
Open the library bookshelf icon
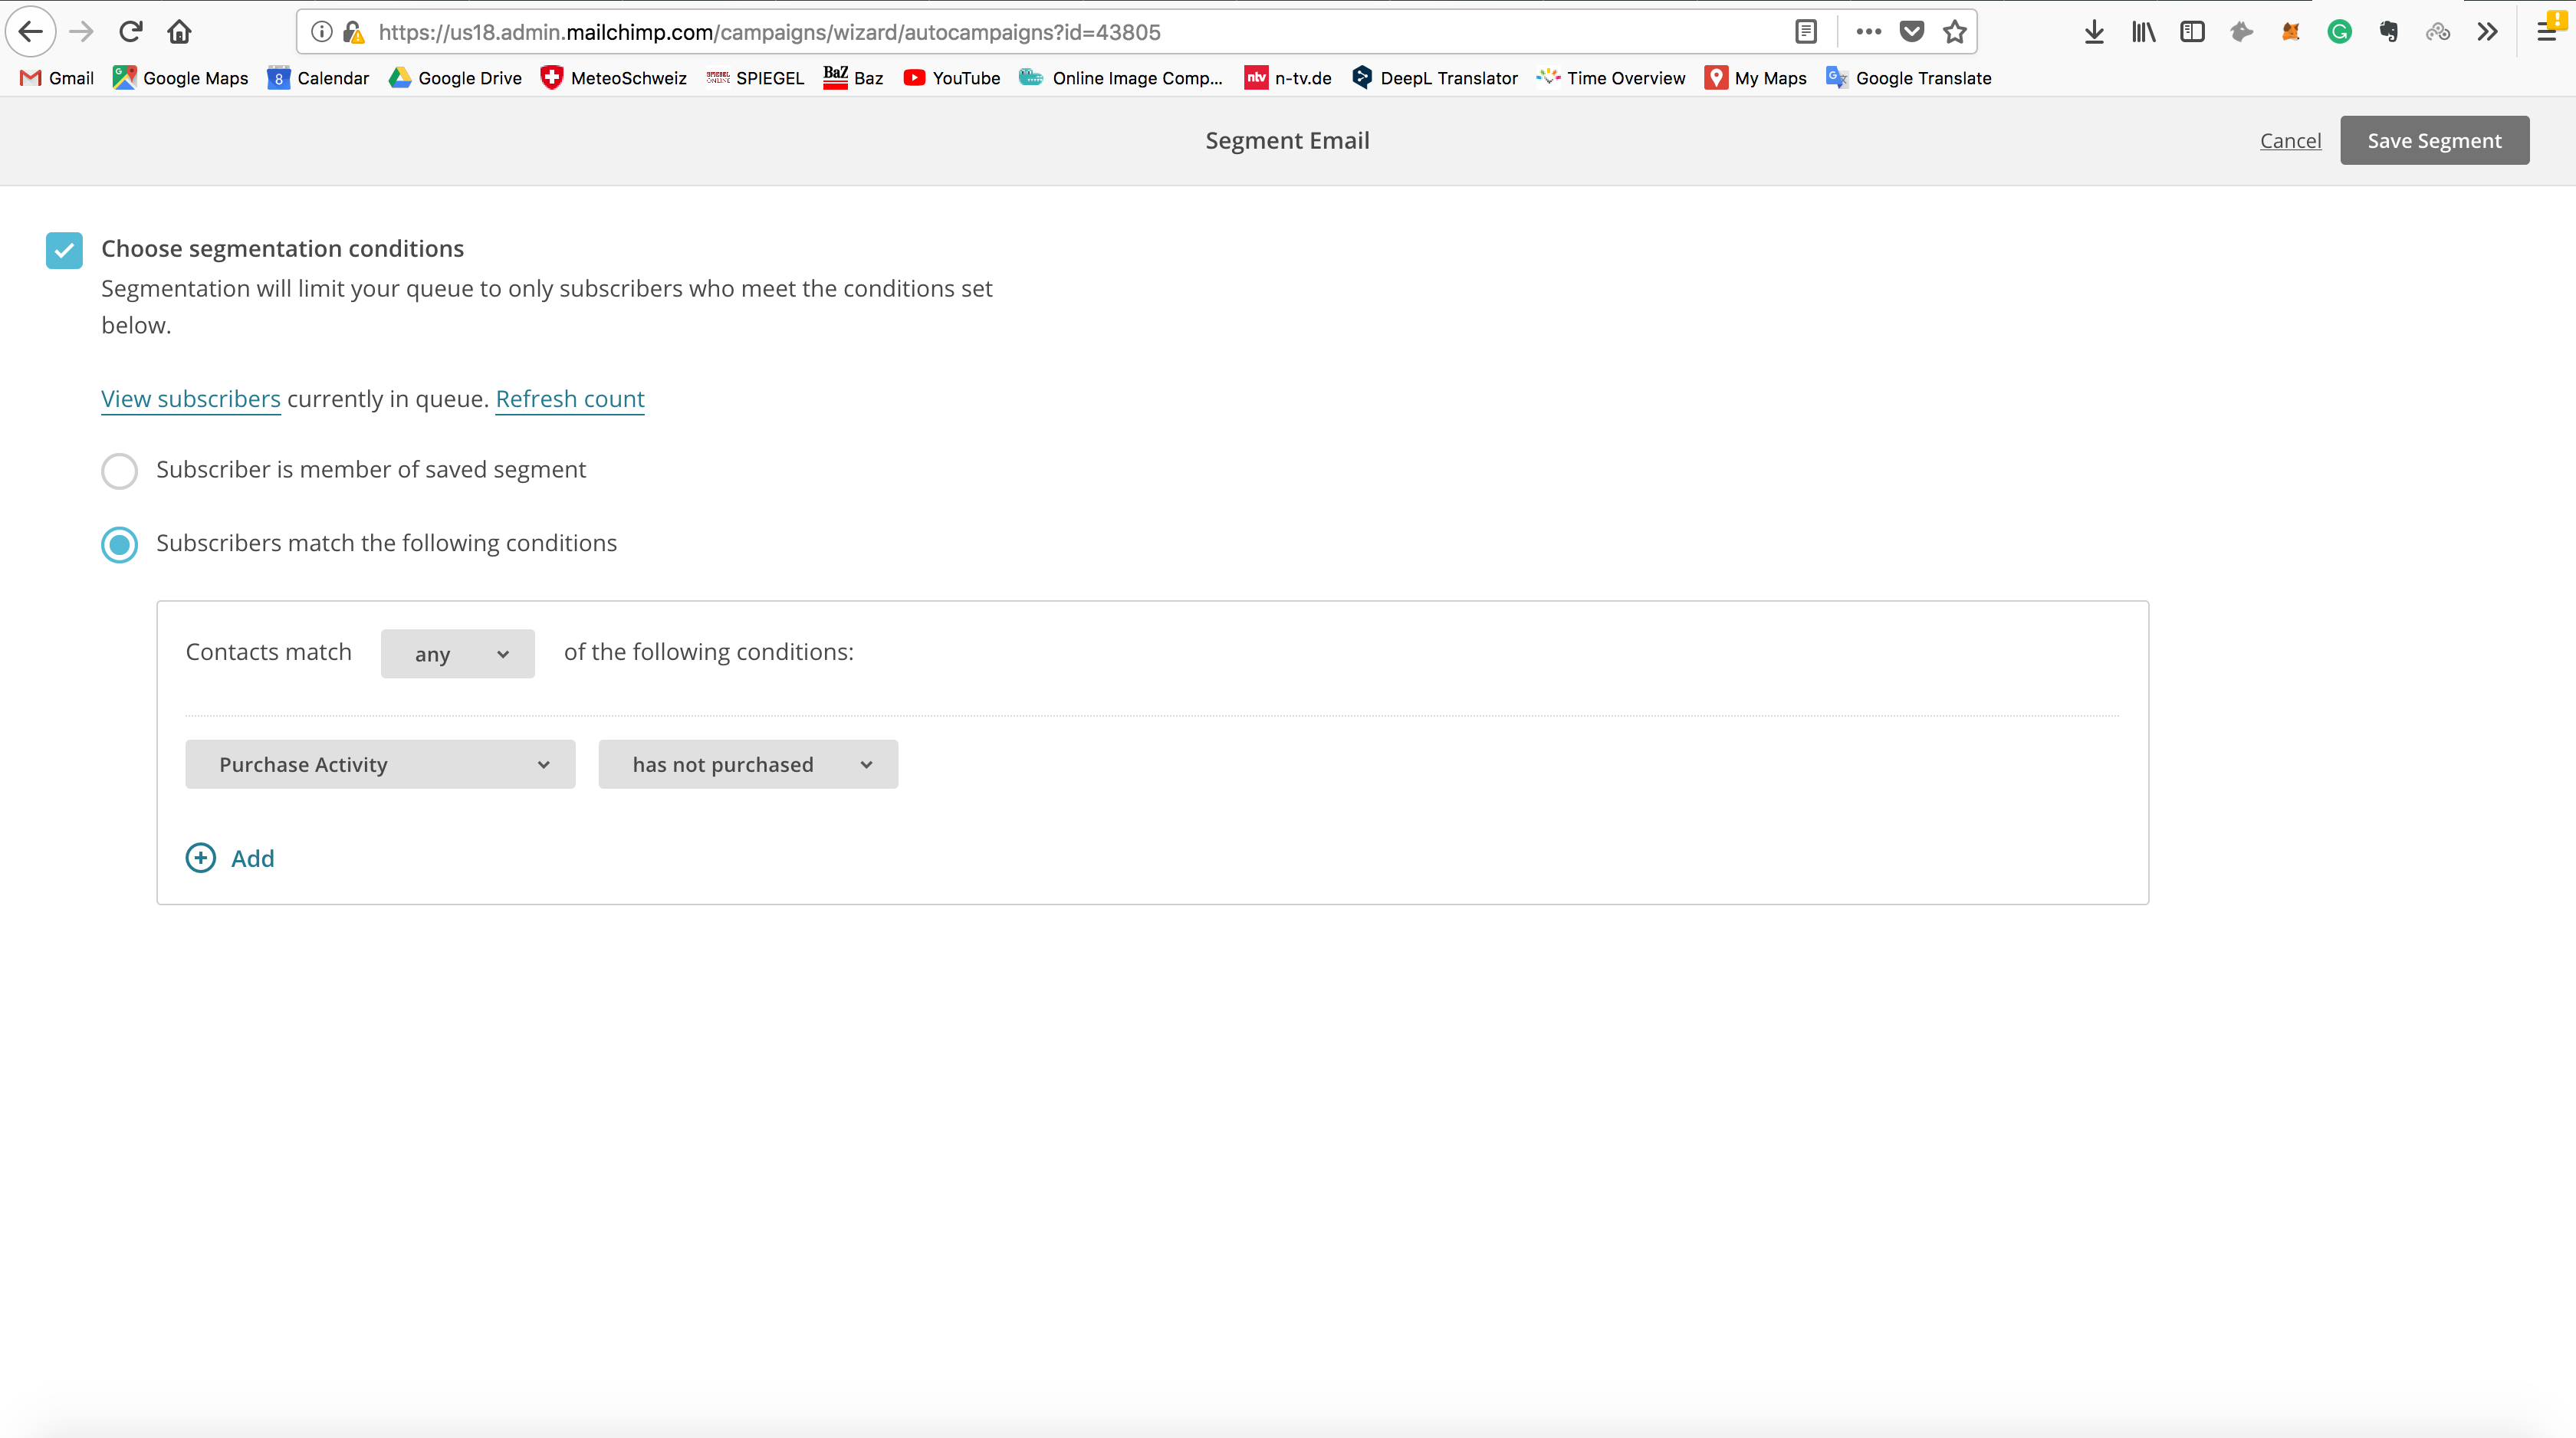[2143, 32]
